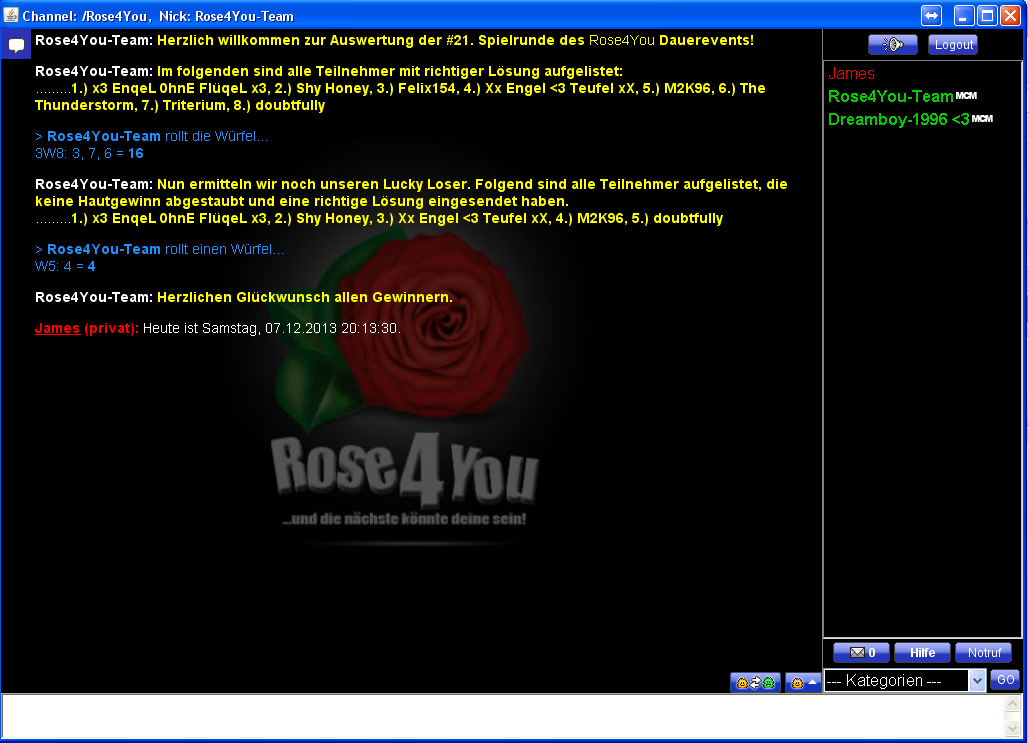The height and width of the screenshot is (743, 1028).
Task: Toggle chat sound with the speaker button
Action: (x=892, y=45)
